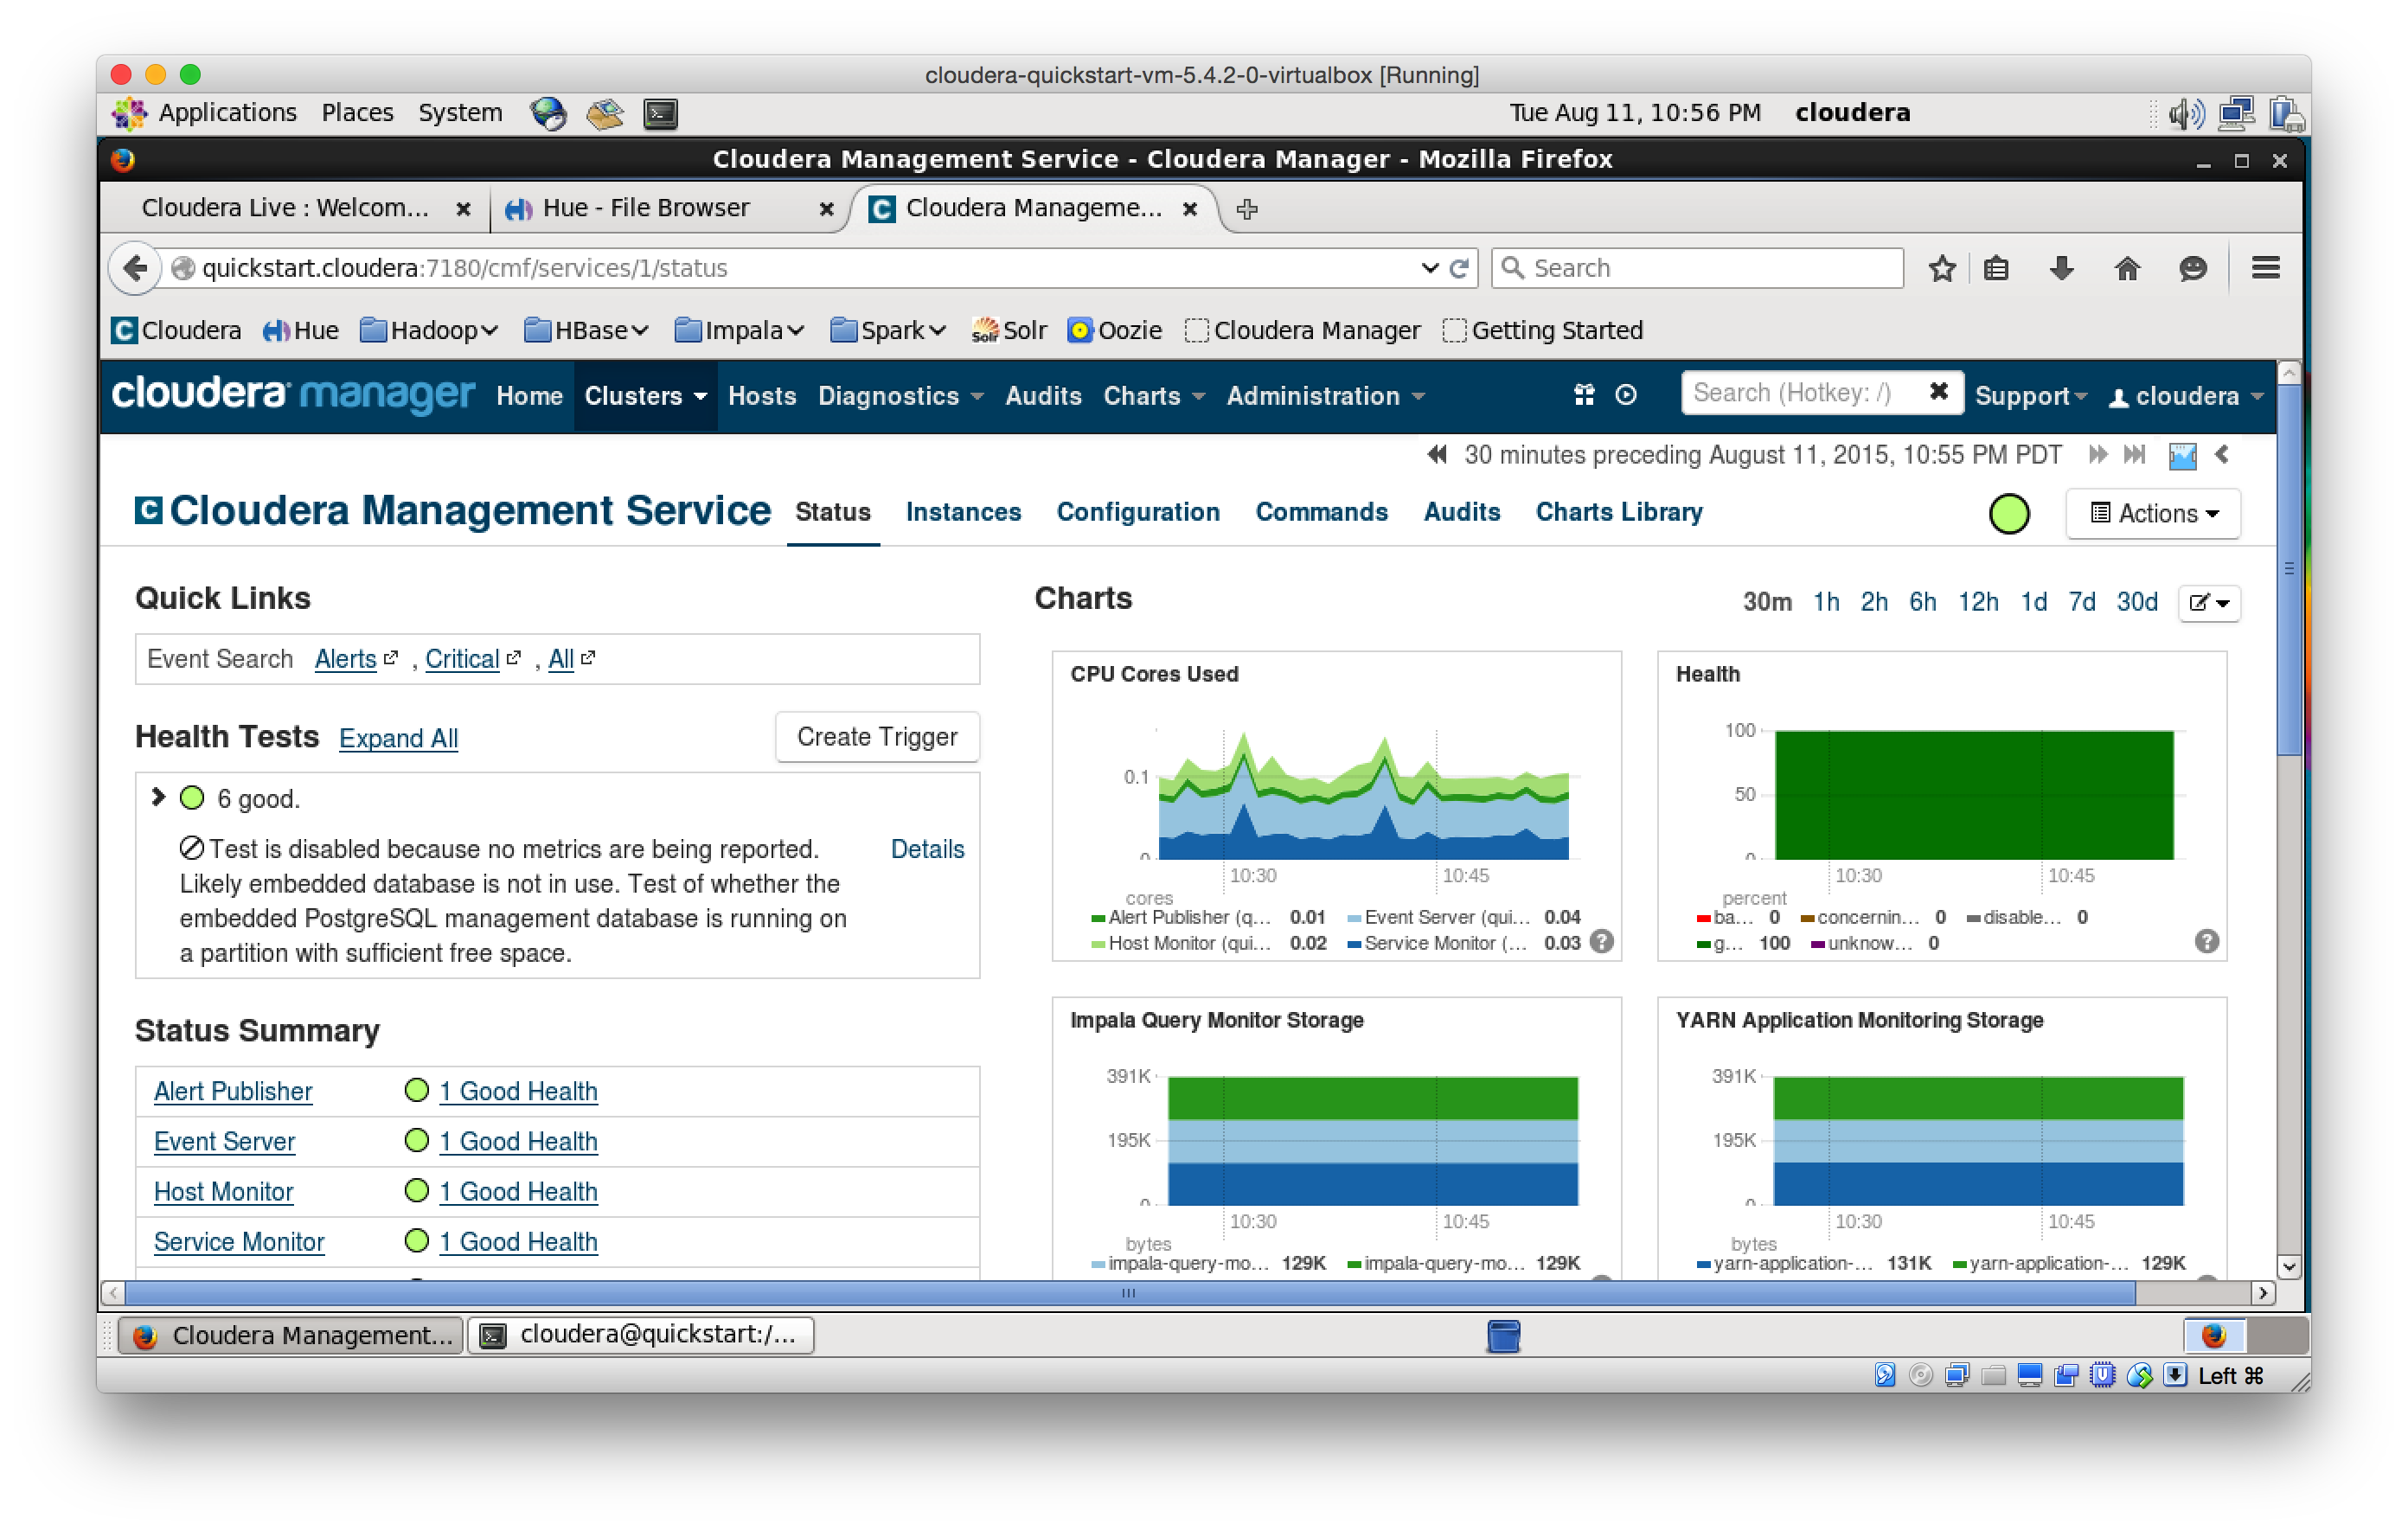Screen dimensions: 2408x1531
Task: Open Firefox hamburger menu icon
Action: tap(2265, 268)
